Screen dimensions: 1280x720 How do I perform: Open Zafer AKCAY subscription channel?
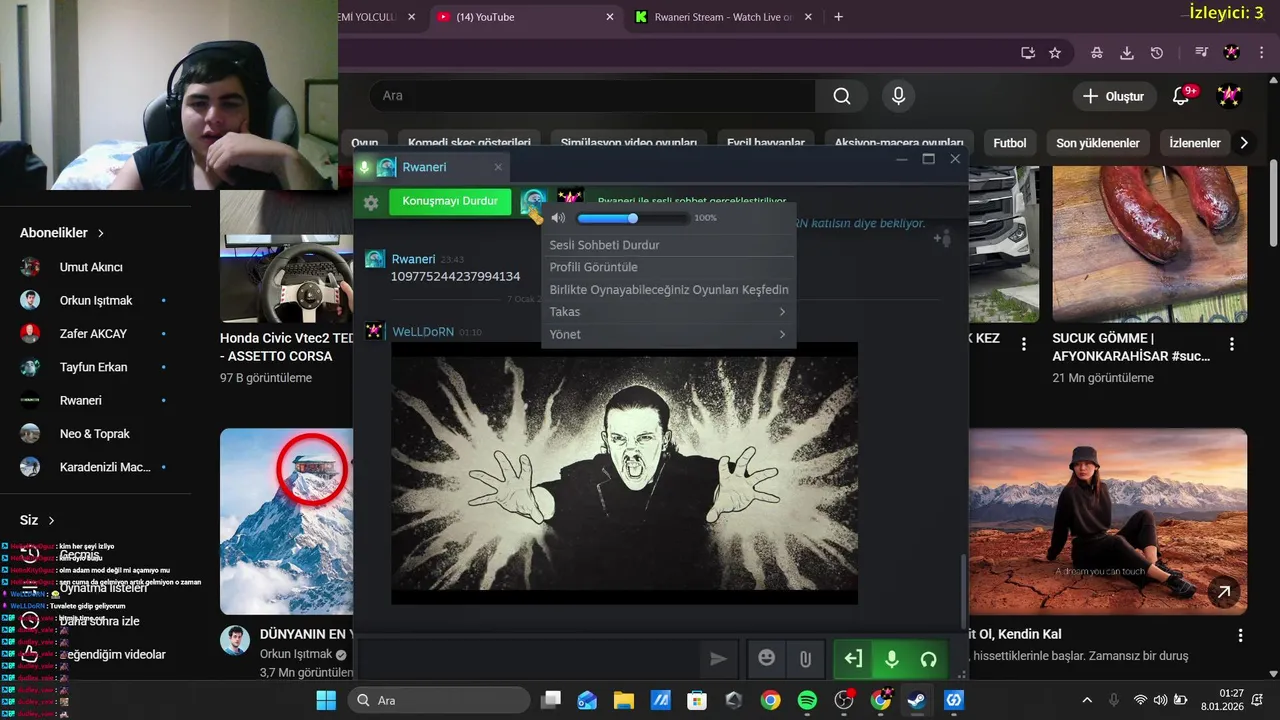(93, 334)
